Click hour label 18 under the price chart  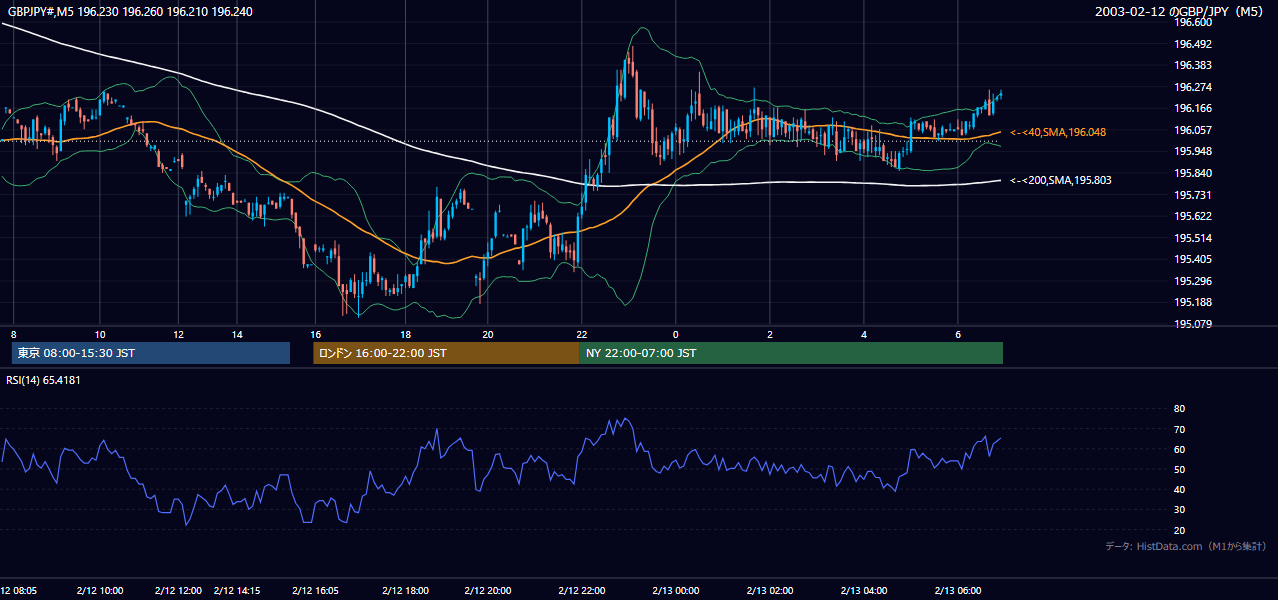click(405, 334)
